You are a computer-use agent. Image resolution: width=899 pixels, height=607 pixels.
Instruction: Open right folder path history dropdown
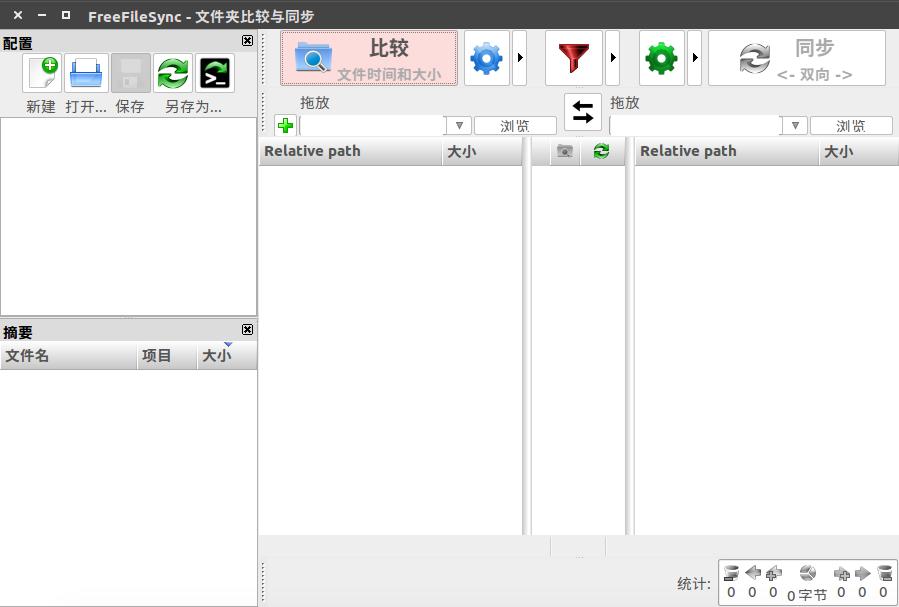[795, 125]
